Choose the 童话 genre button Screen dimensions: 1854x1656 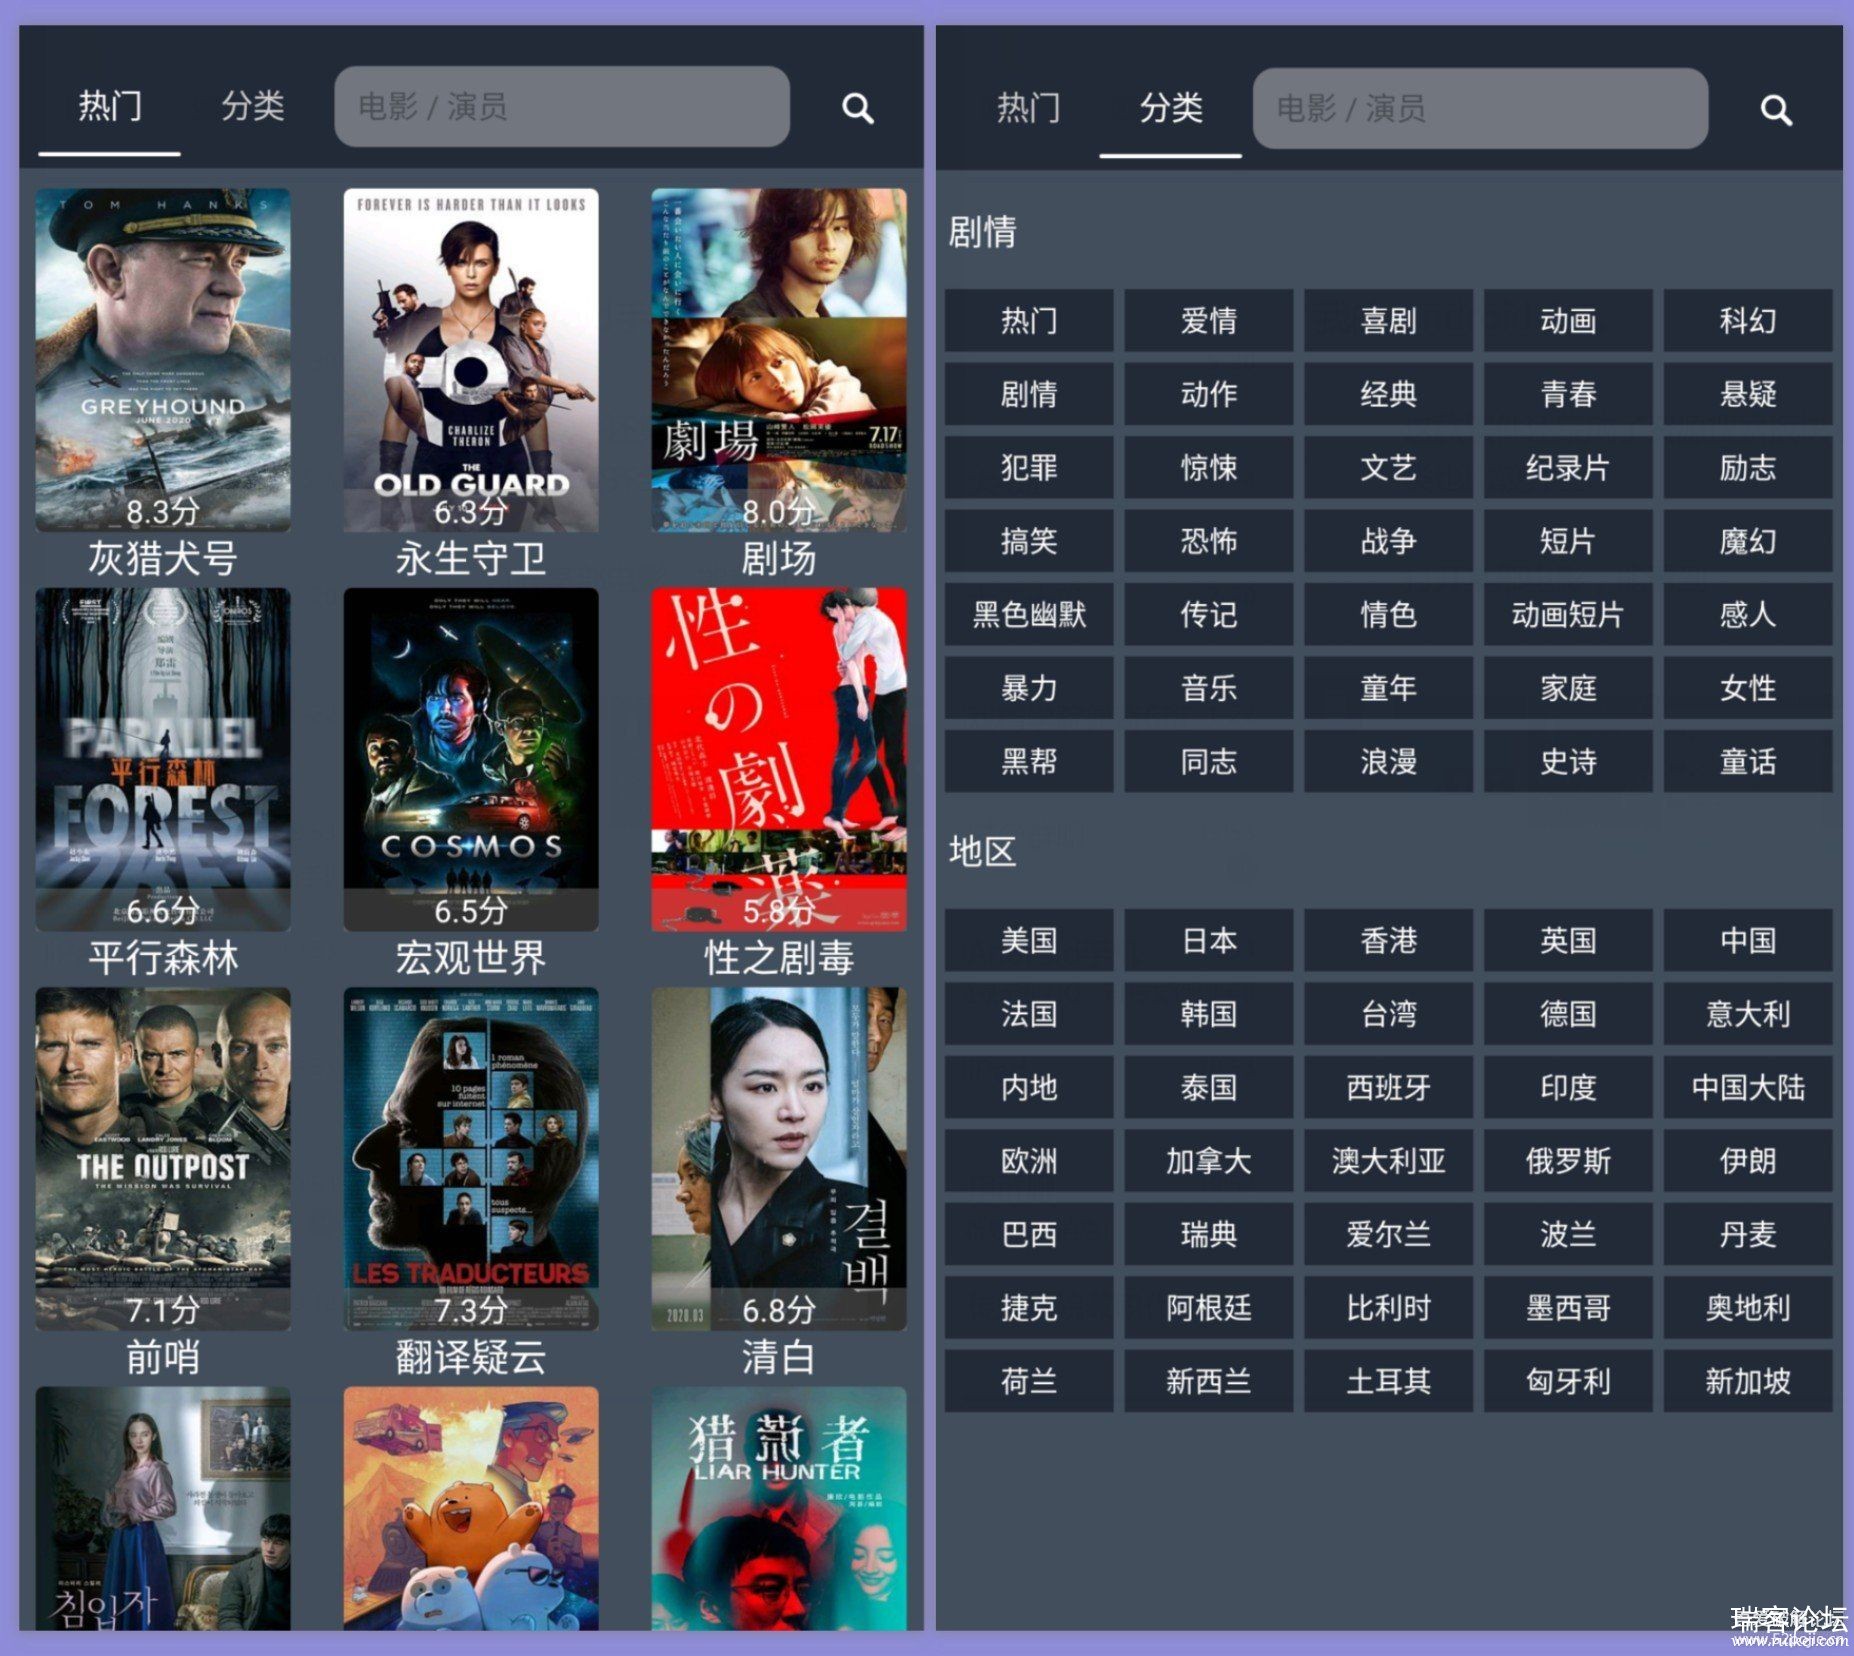(x=1748, y=762)
